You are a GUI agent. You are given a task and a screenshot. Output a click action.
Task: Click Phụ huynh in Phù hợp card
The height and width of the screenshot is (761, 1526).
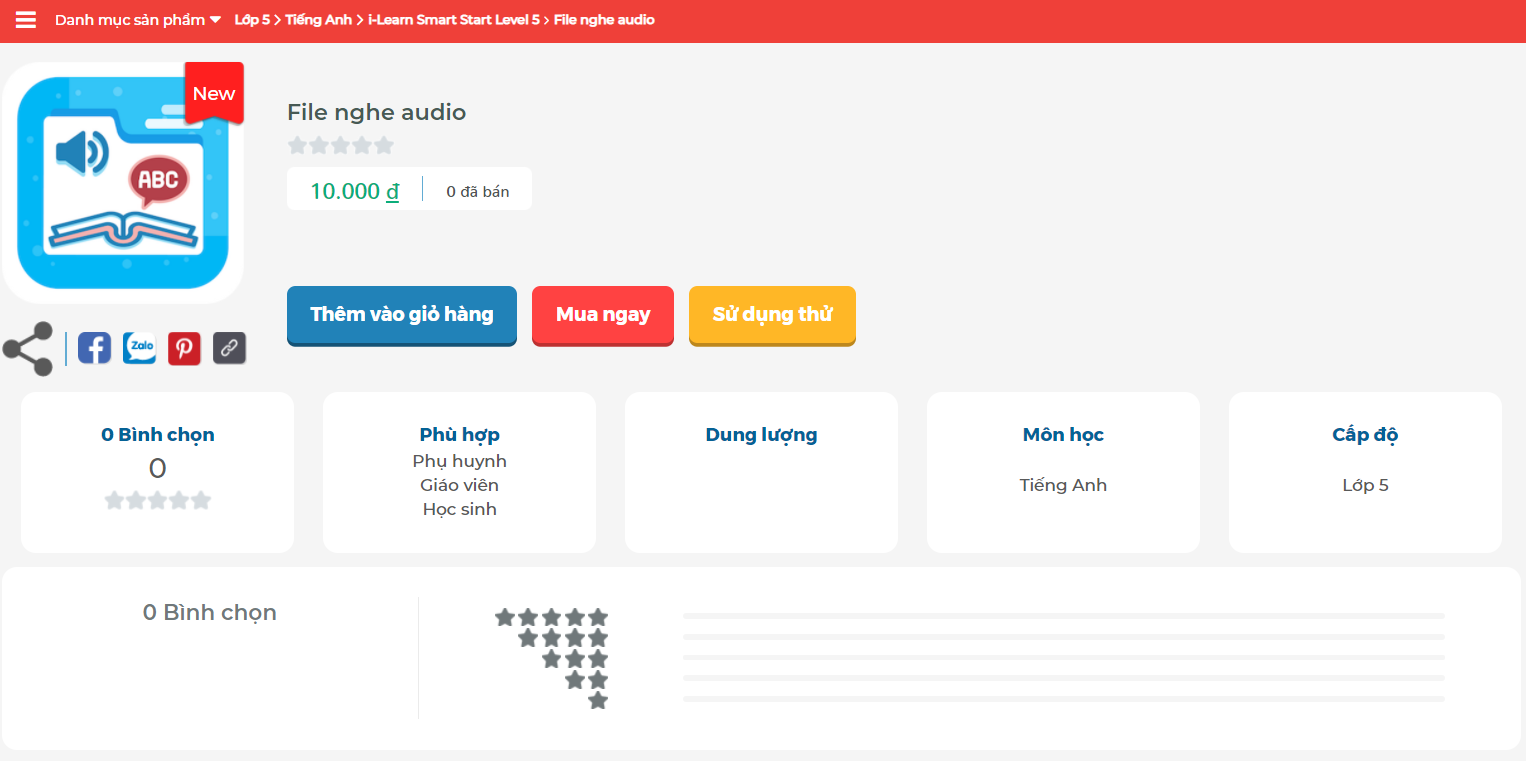coord(460,461)
